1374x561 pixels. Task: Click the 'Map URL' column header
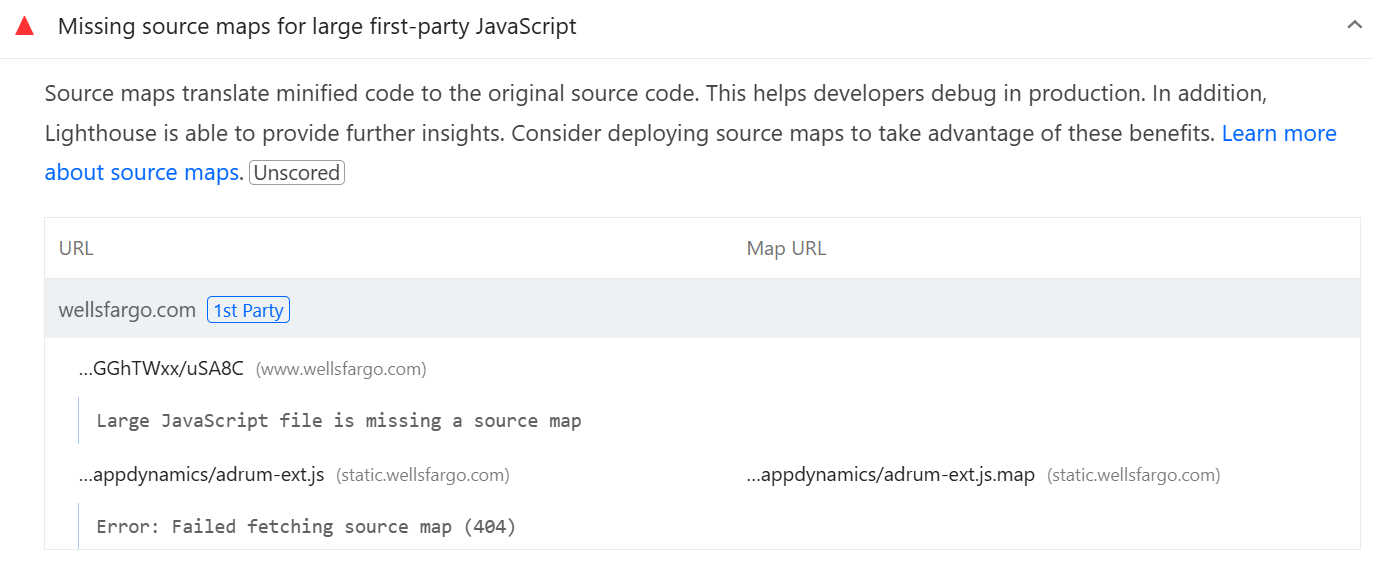click(x=786, y=248)
